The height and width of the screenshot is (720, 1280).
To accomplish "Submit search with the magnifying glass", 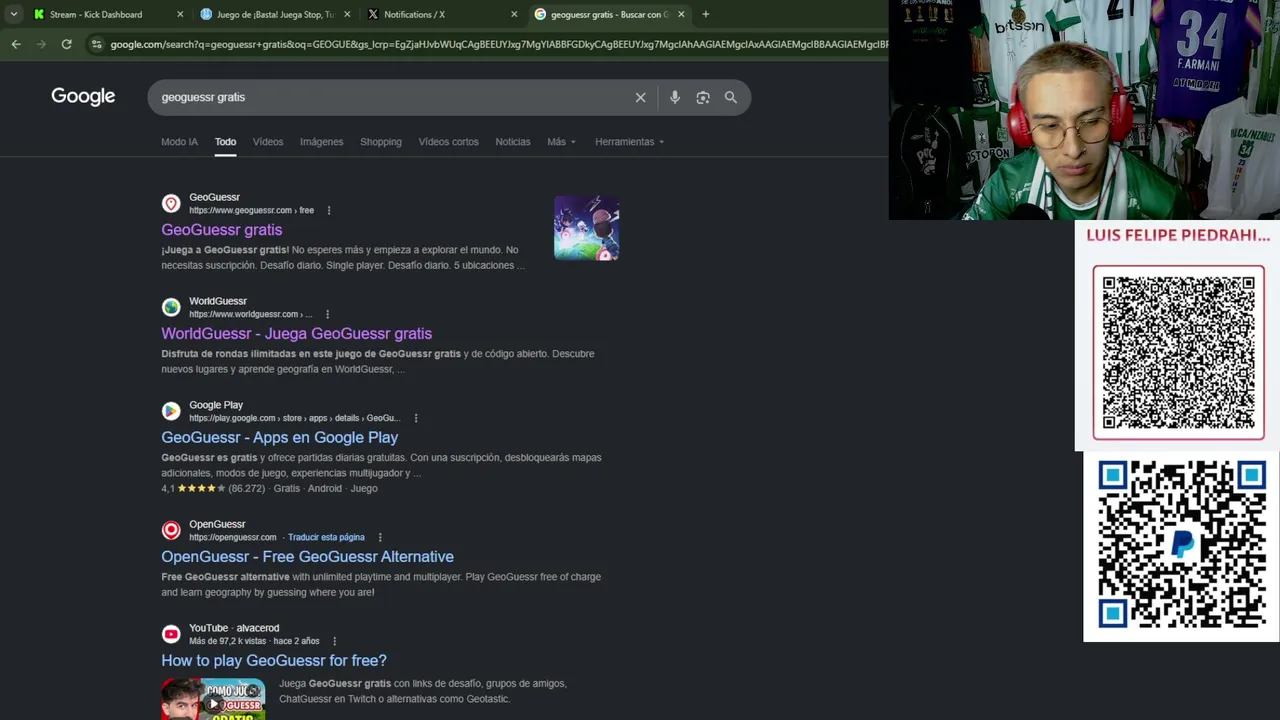I will click(731, 97).
